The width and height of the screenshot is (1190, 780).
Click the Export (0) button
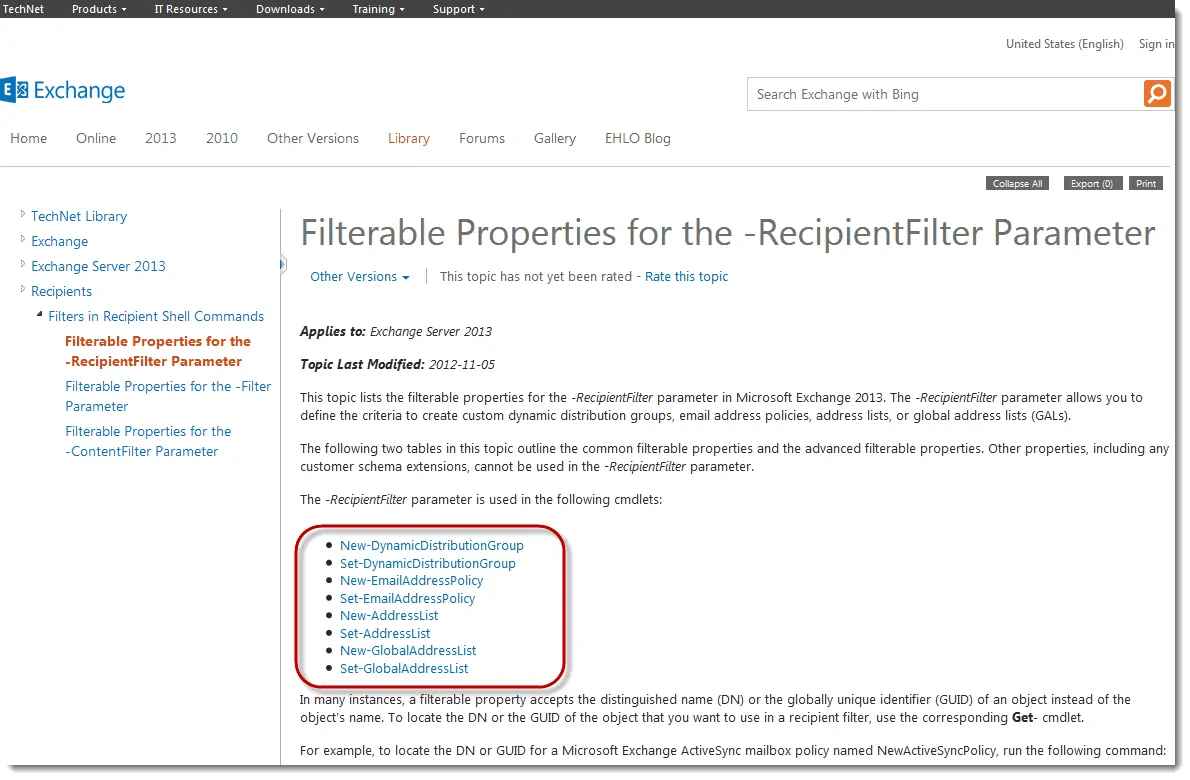[x=1091, y=184]
